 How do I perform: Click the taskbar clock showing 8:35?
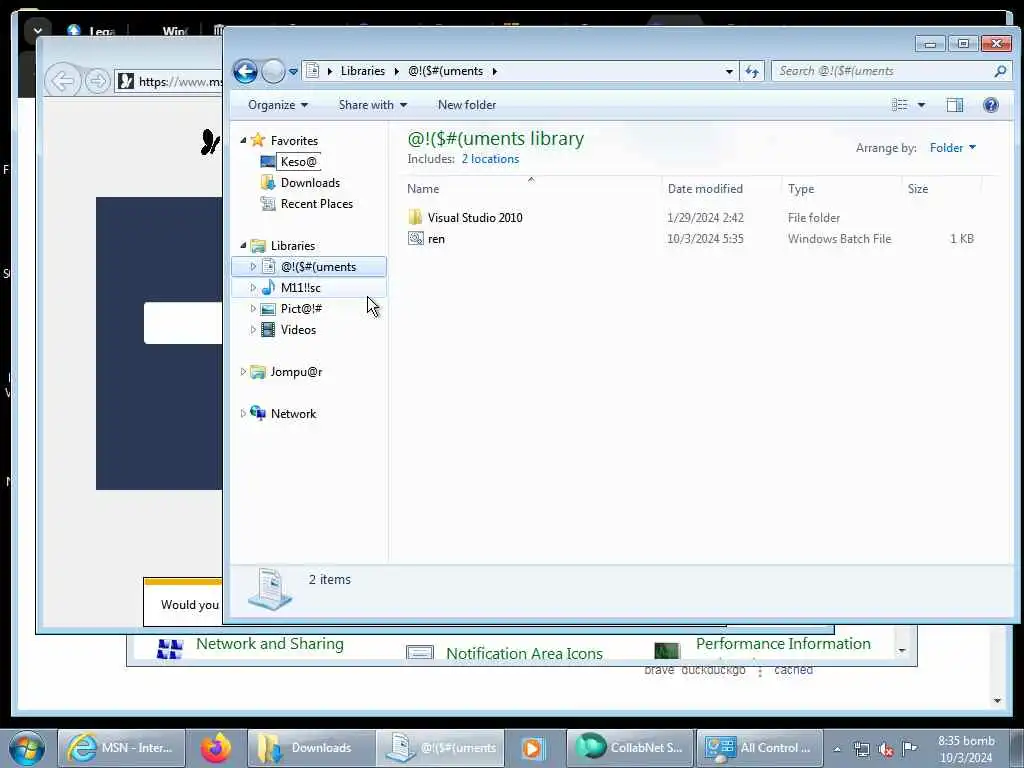click(x=966, y=749)
